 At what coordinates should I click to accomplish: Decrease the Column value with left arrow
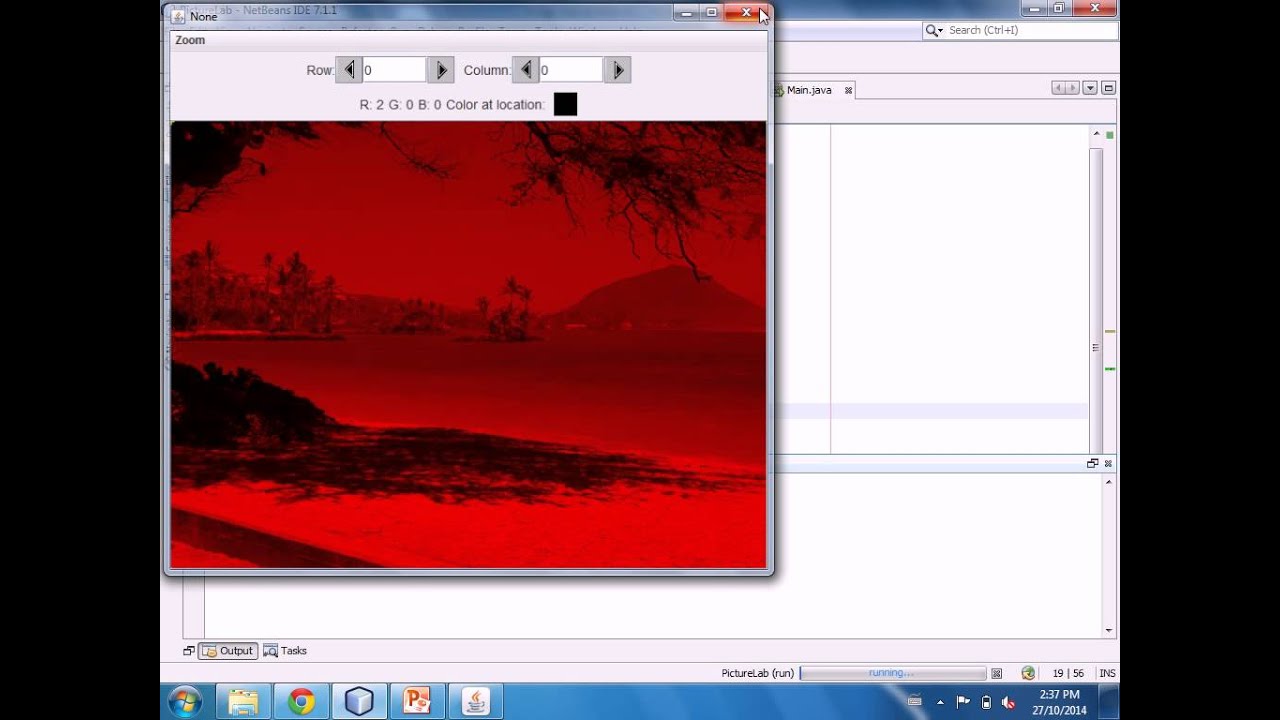tap(526, 70)
